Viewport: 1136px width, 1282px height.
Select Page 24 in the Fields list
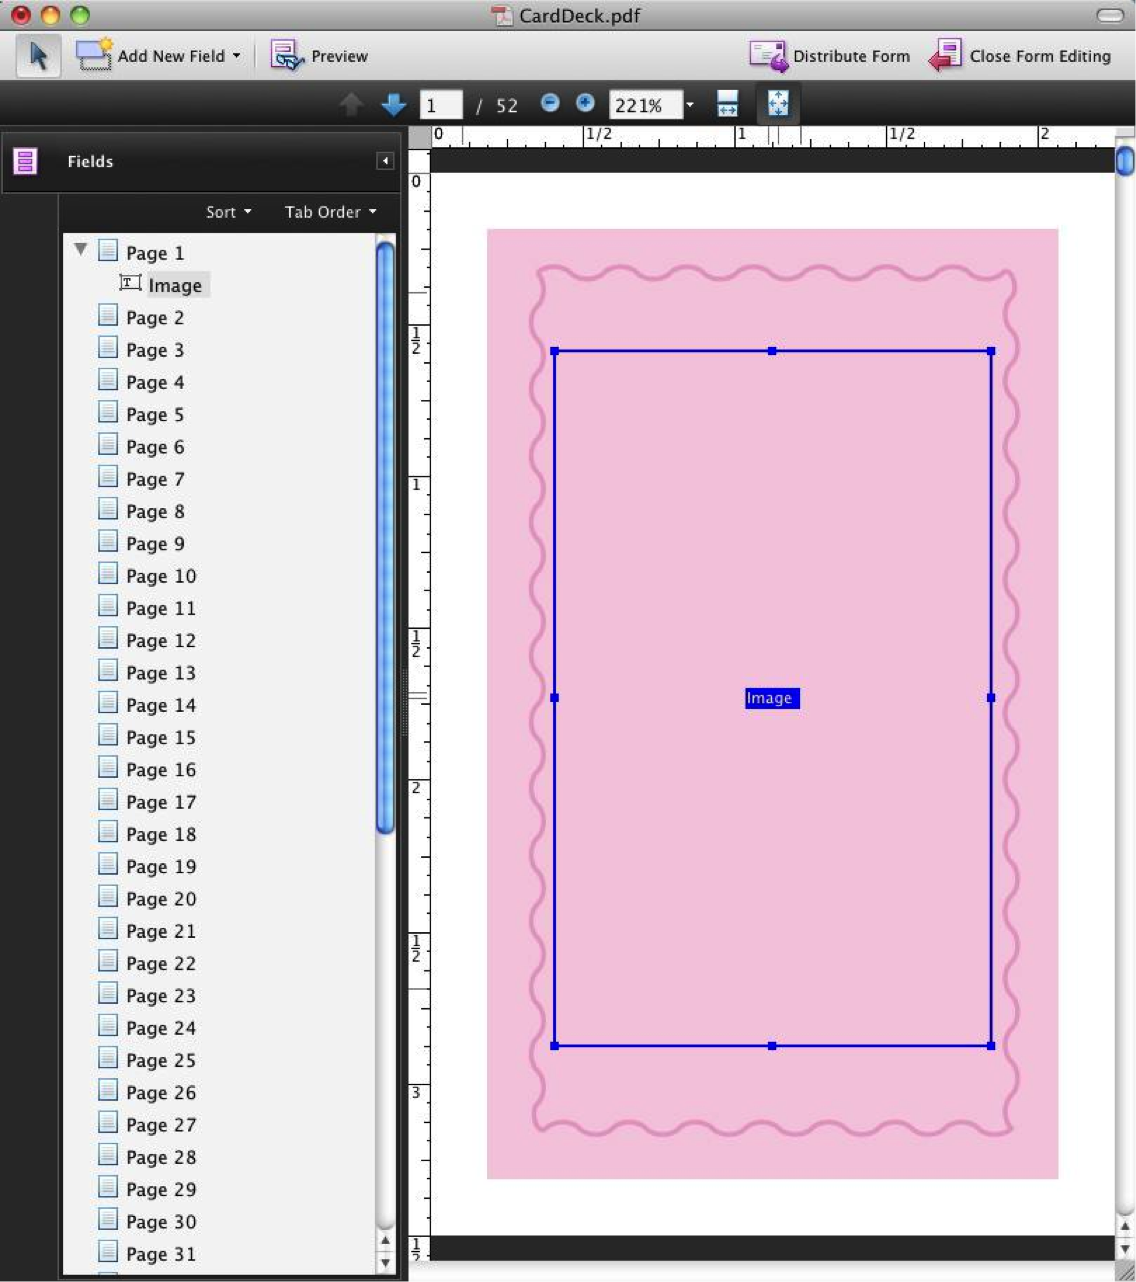click(161, 1029)
